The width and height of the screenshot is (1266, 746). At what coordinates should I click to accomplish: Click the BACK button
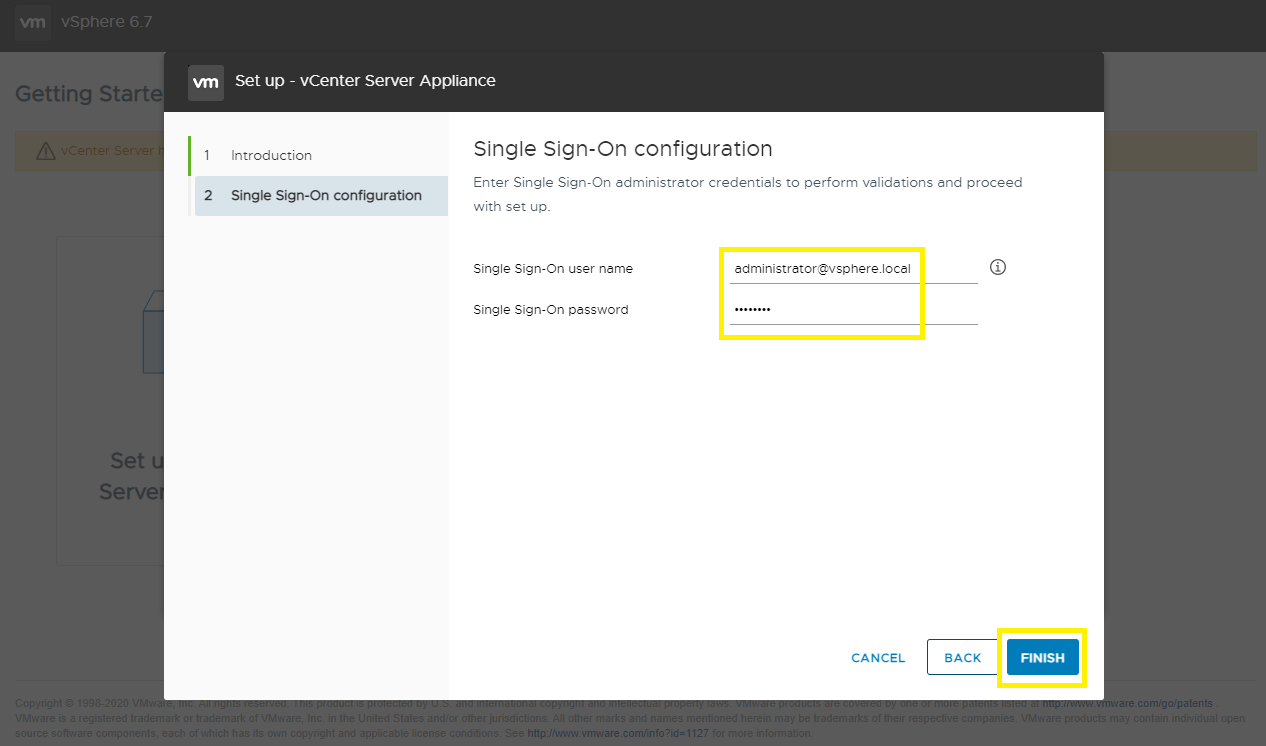click(x=962, y=657)
